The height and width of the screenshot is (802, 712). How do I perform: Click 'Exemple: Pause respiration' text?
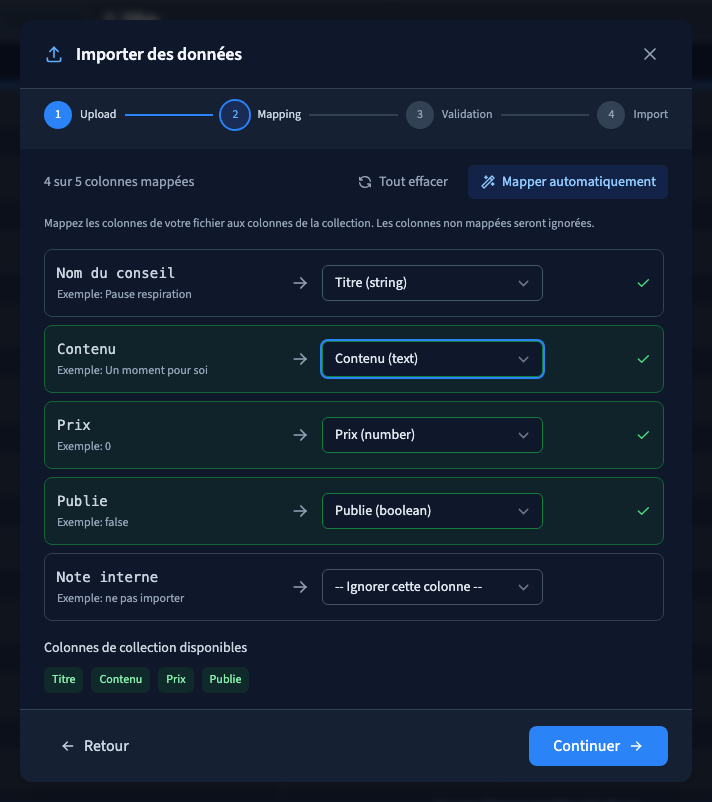click(124, 294)
